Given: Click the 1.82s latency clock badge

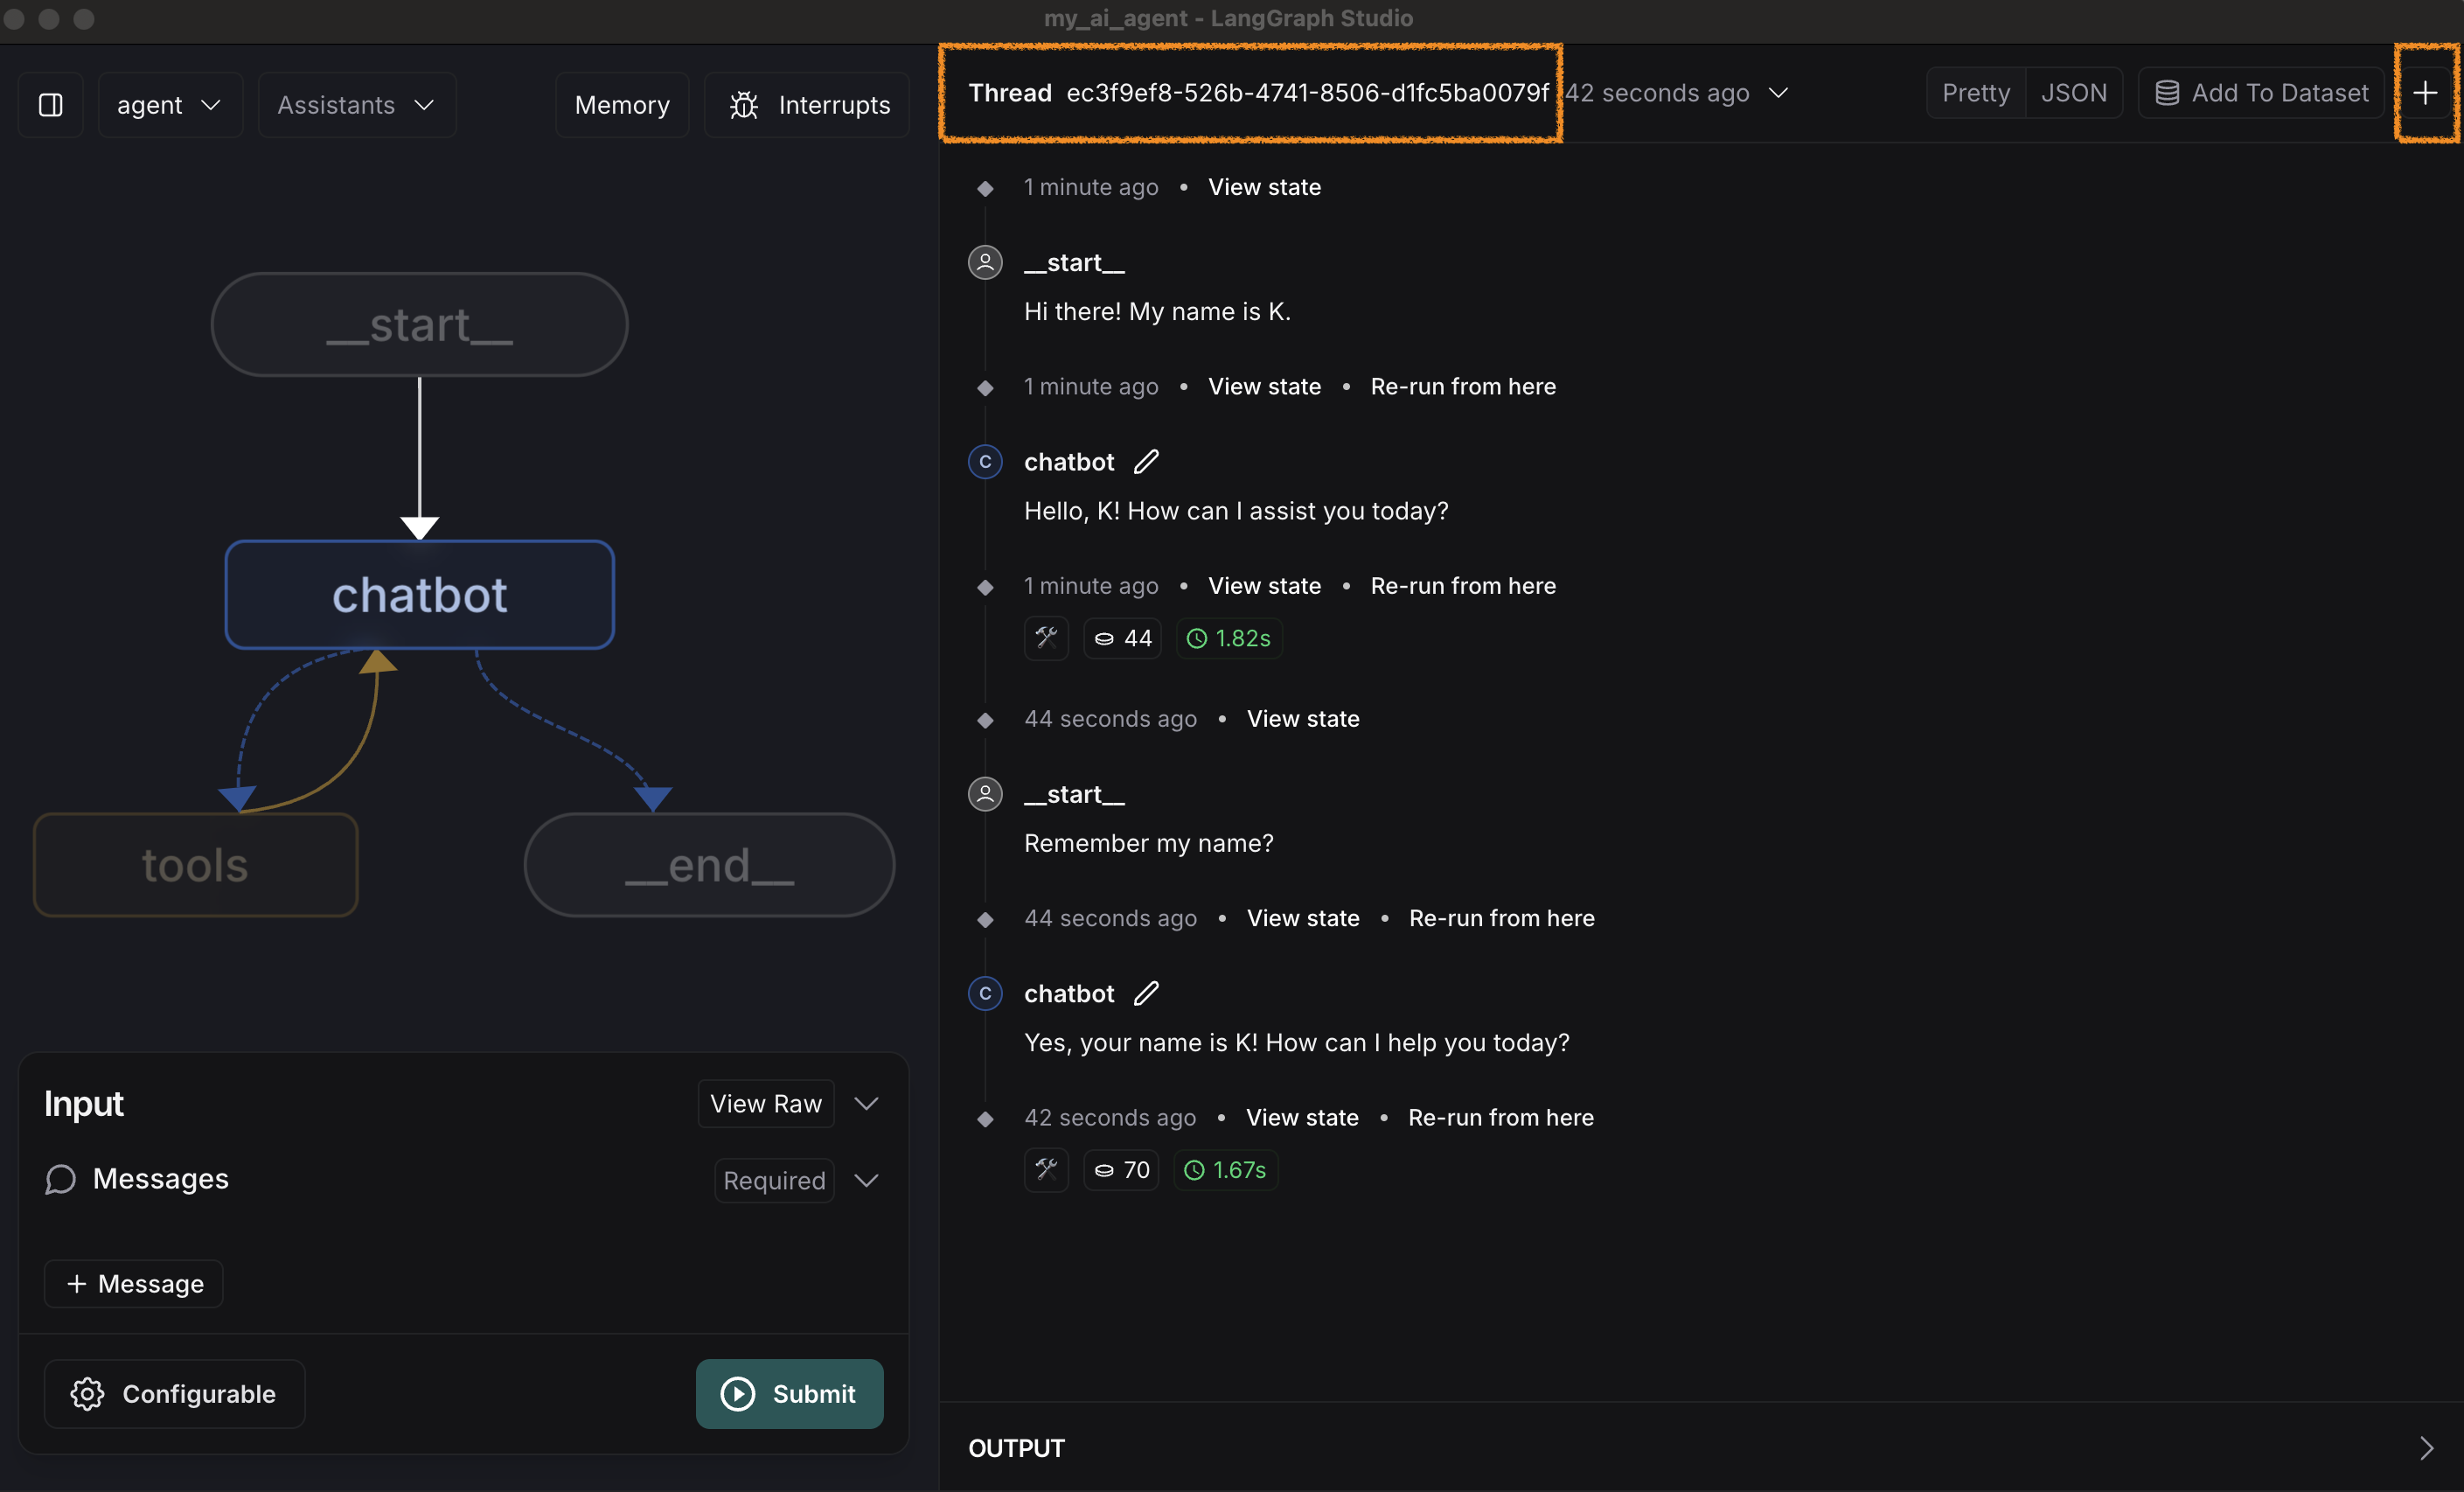Looking at the screenshot, I should (1229, 638).
